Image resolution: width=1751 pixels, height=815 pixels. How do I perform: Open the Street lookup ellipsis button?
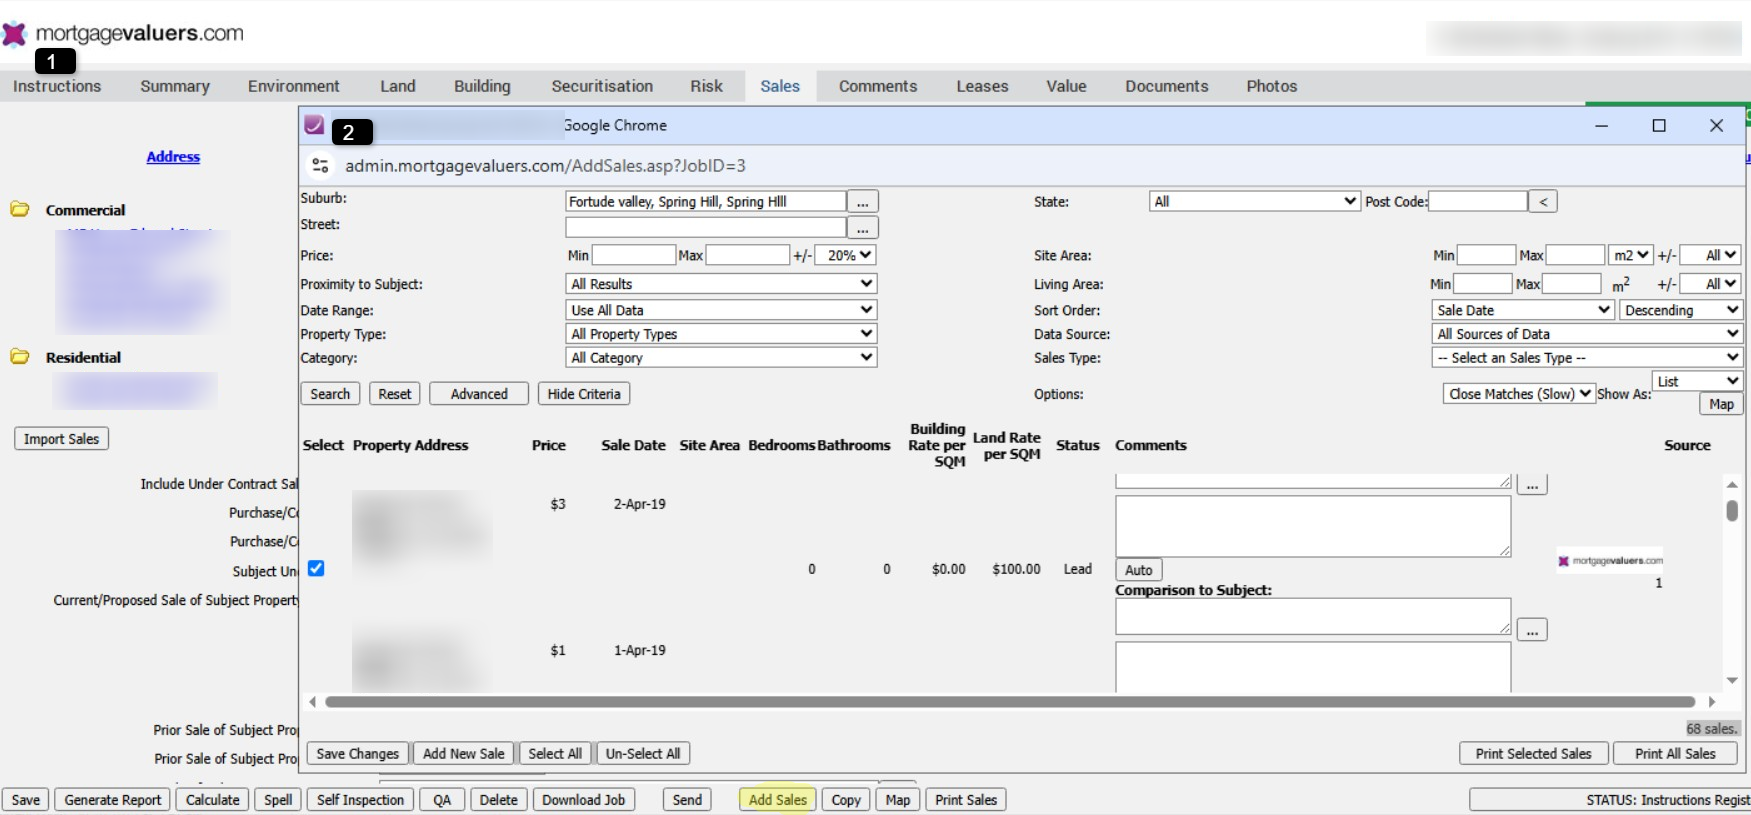pyautogui.click(x=863, y=228)
